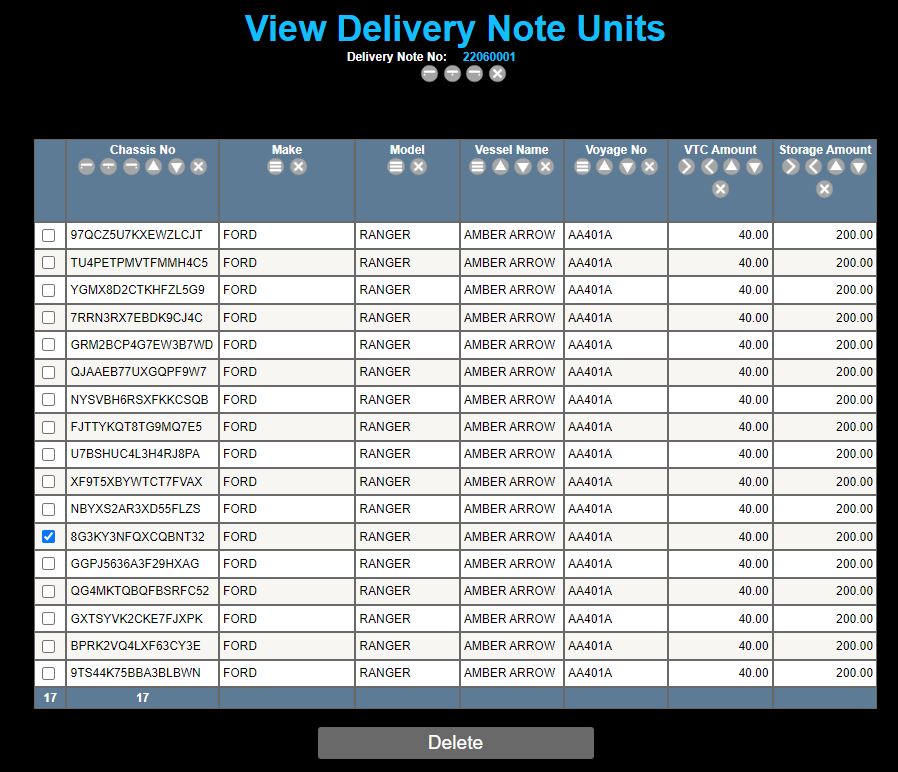Click VTC Amount 40.00 in 97QCZ5U7KXEWZLCJT row
This screenshot has height=772, width=898.
point(753,235)
